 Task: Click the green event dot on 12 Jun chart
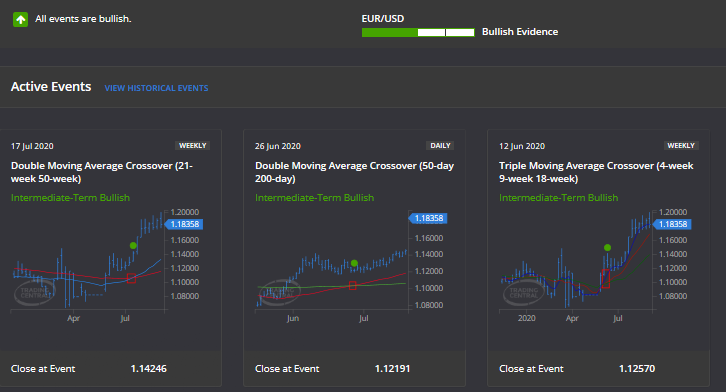(x=607, y=248)
